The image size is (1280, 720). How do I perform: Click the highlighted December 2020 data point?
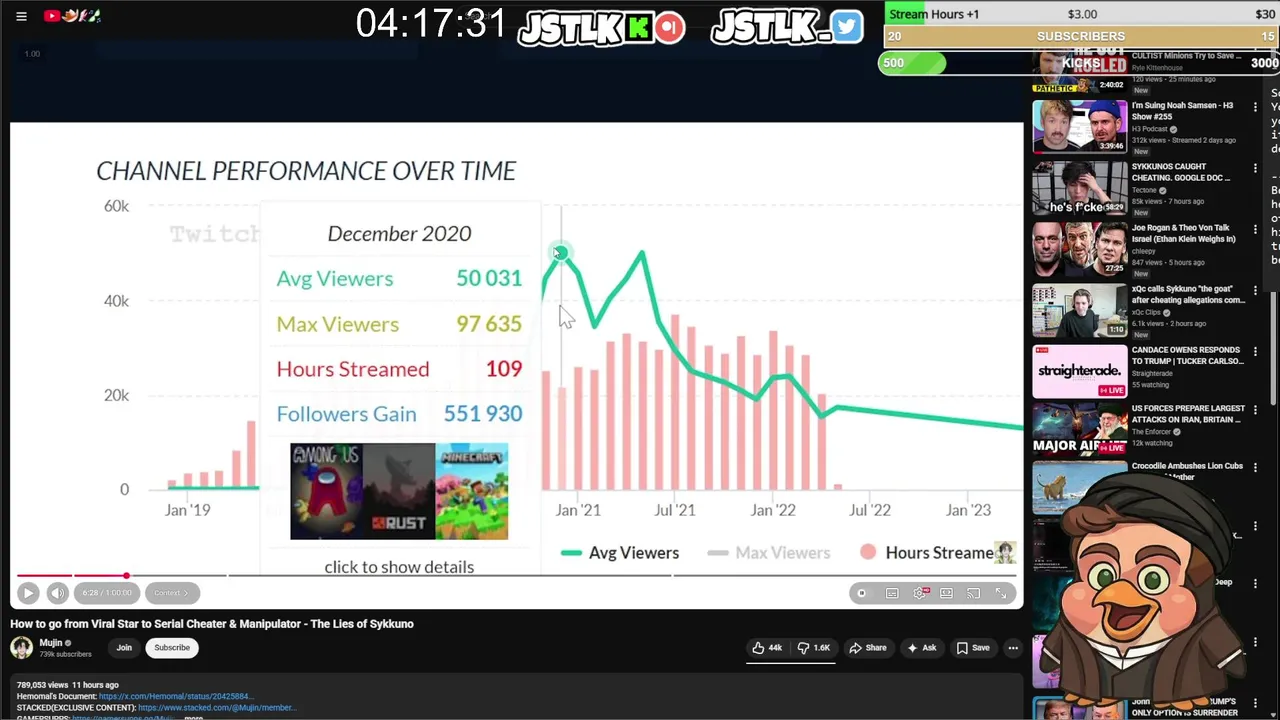[560, 253]
